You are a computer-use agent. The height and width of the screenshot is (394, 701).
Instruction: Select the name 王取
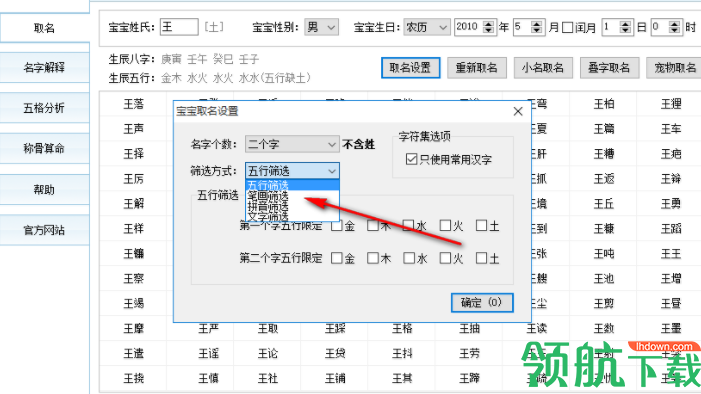click(268, 329)
